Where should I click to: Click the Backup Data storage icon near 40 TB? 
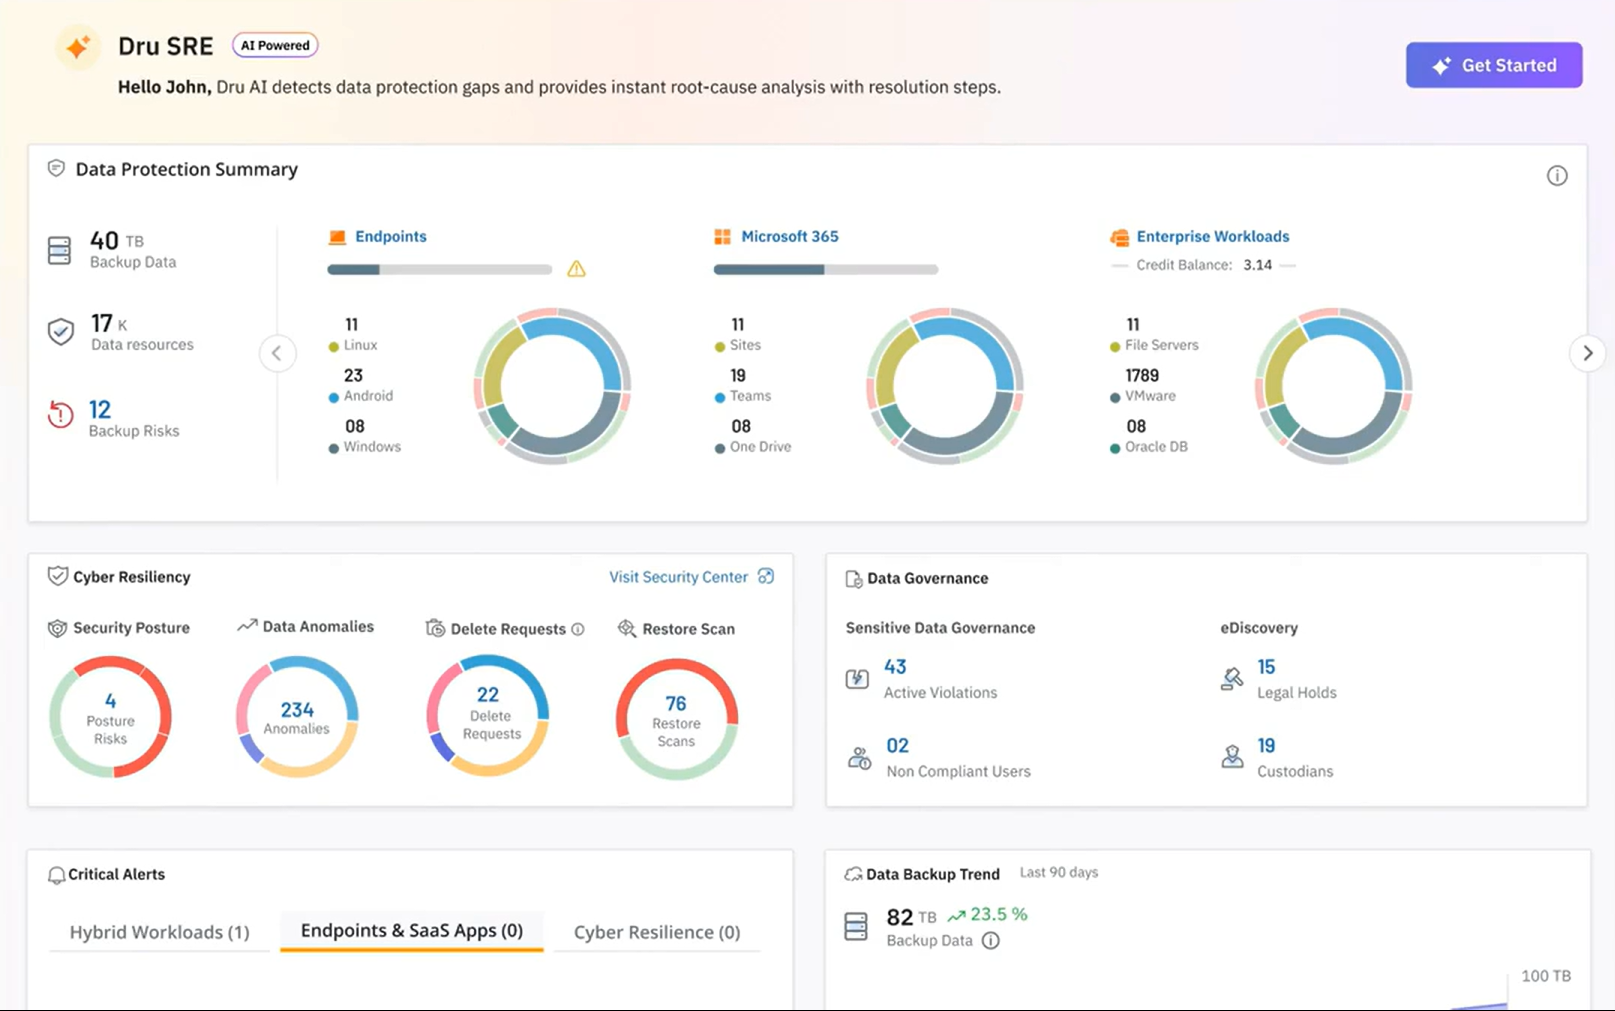[60, 250]
